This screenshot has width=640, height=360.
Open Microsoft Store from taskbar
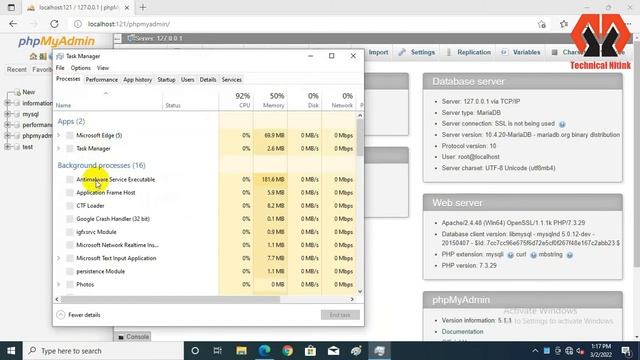click(310, 351)
